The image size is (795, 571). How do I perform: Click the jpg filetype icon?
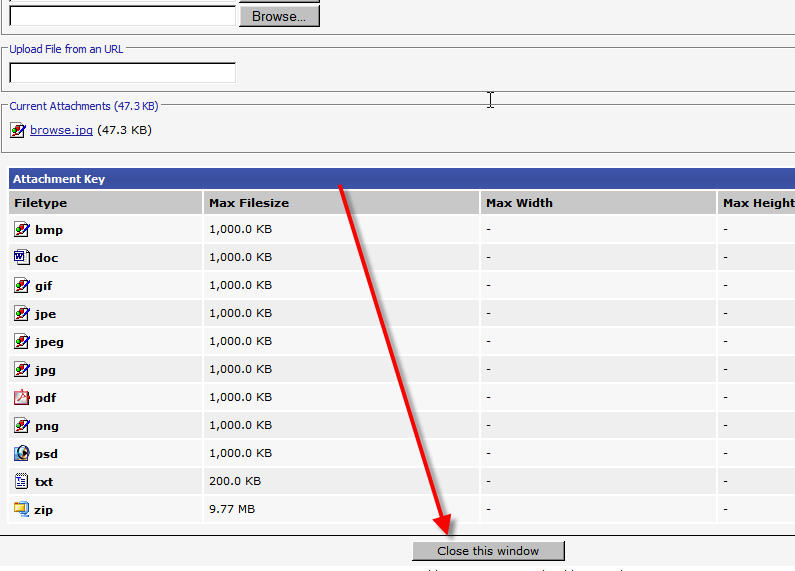pyautogui.click(x=21, y=370)
